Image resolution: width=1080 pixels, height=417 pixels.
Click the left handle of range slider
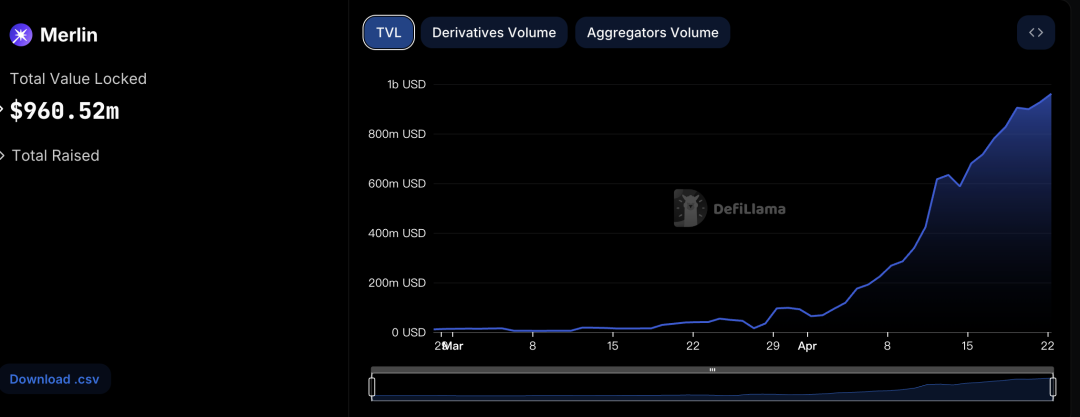tap(372, 387)
